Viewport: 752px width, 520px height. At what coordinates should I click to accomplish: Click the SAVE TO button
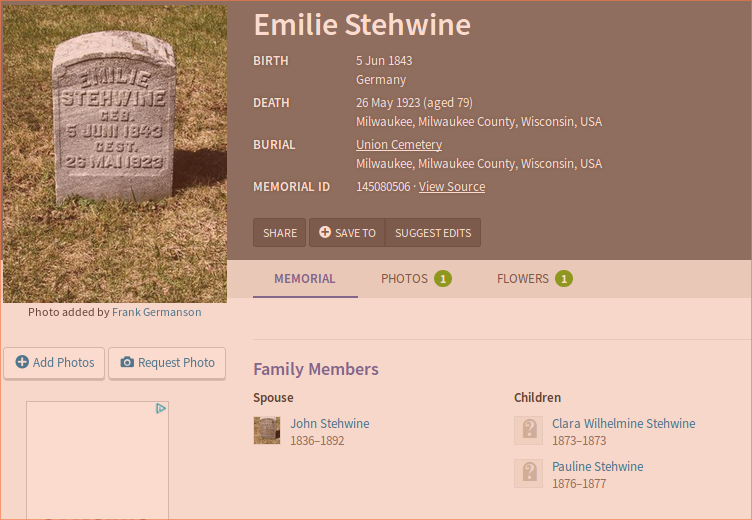[347, 233]
